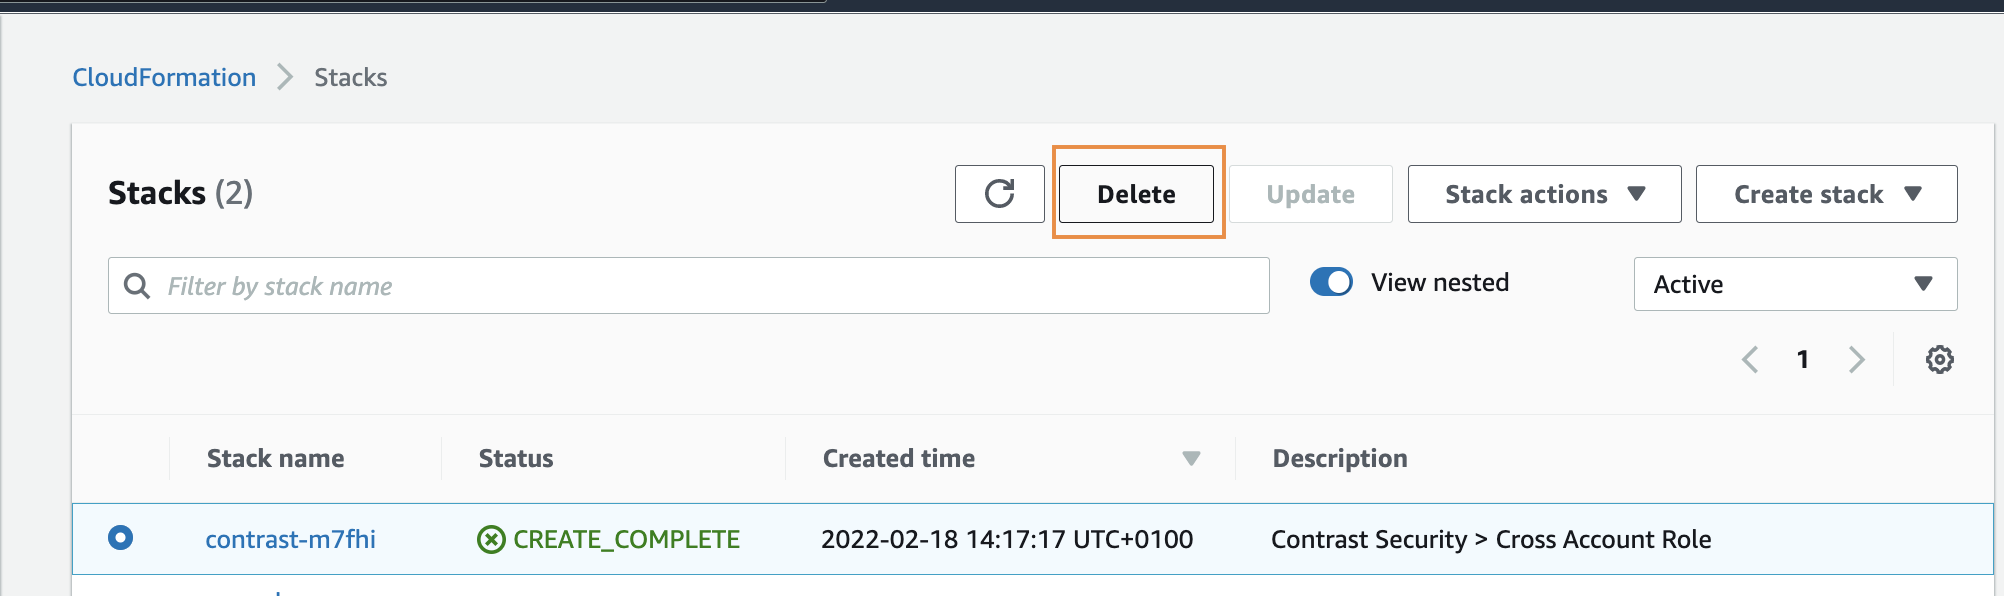The width and height of the screenshot is (2004, 596).
Task: Open table preferences gear icon
Action: pyautogui.click(x=1939, y=360)
